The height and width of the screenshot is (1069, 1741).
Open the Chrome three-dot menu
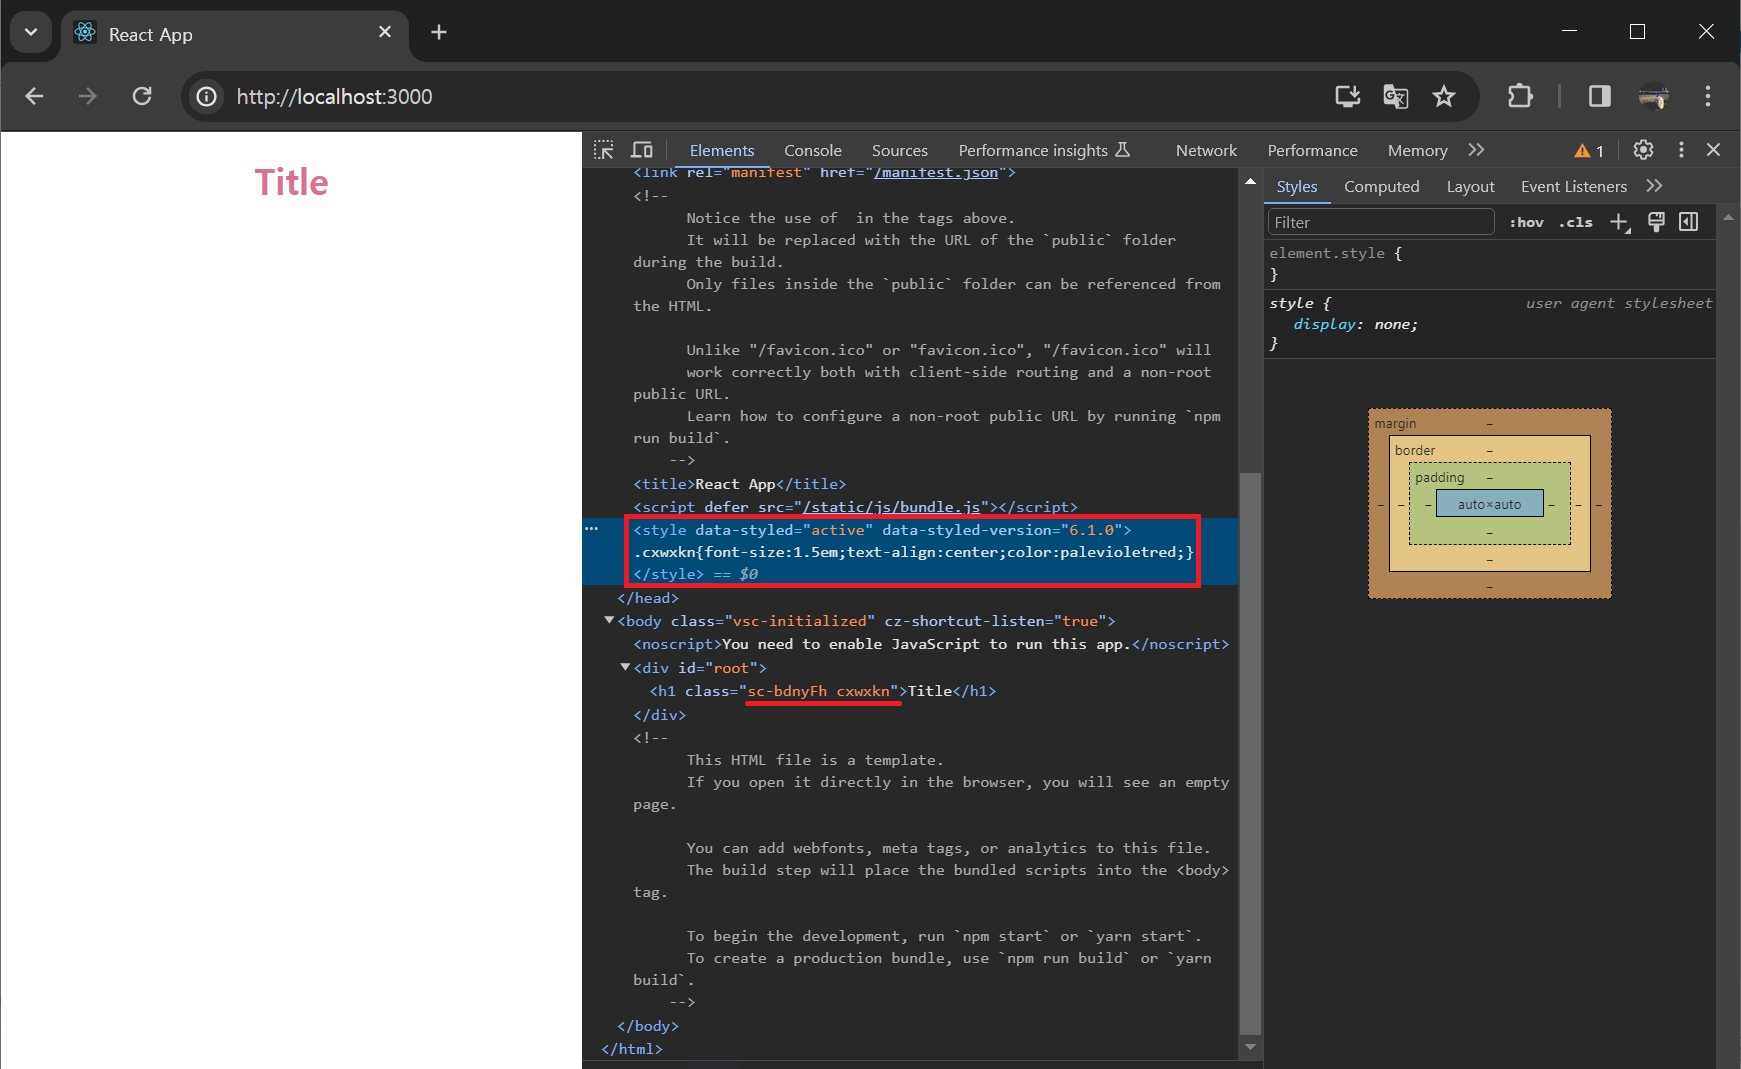coord(1708,96)
